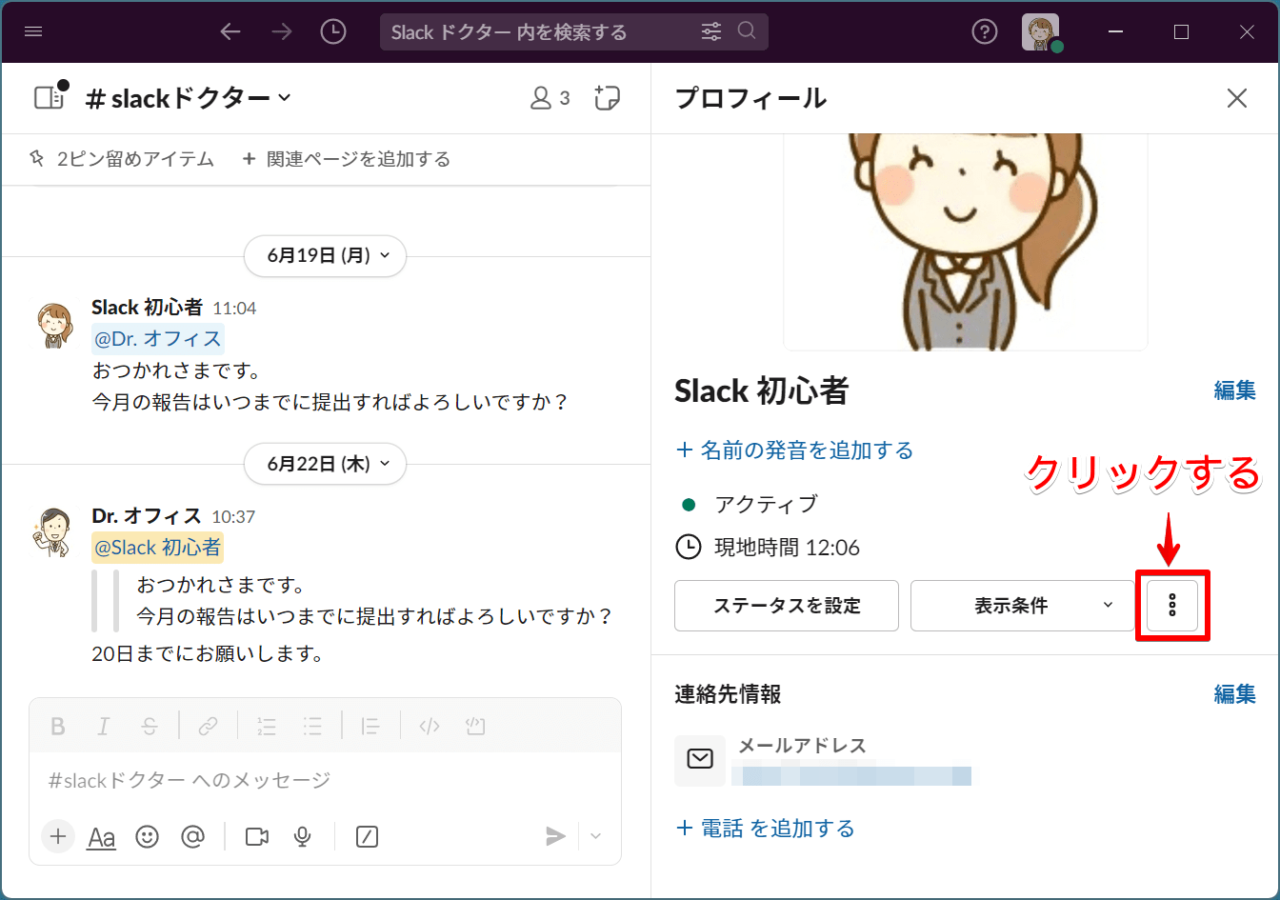The width and height of the screenshot is (1280, 900).
Task: Click the large profile picture
Action: point(965,242)
